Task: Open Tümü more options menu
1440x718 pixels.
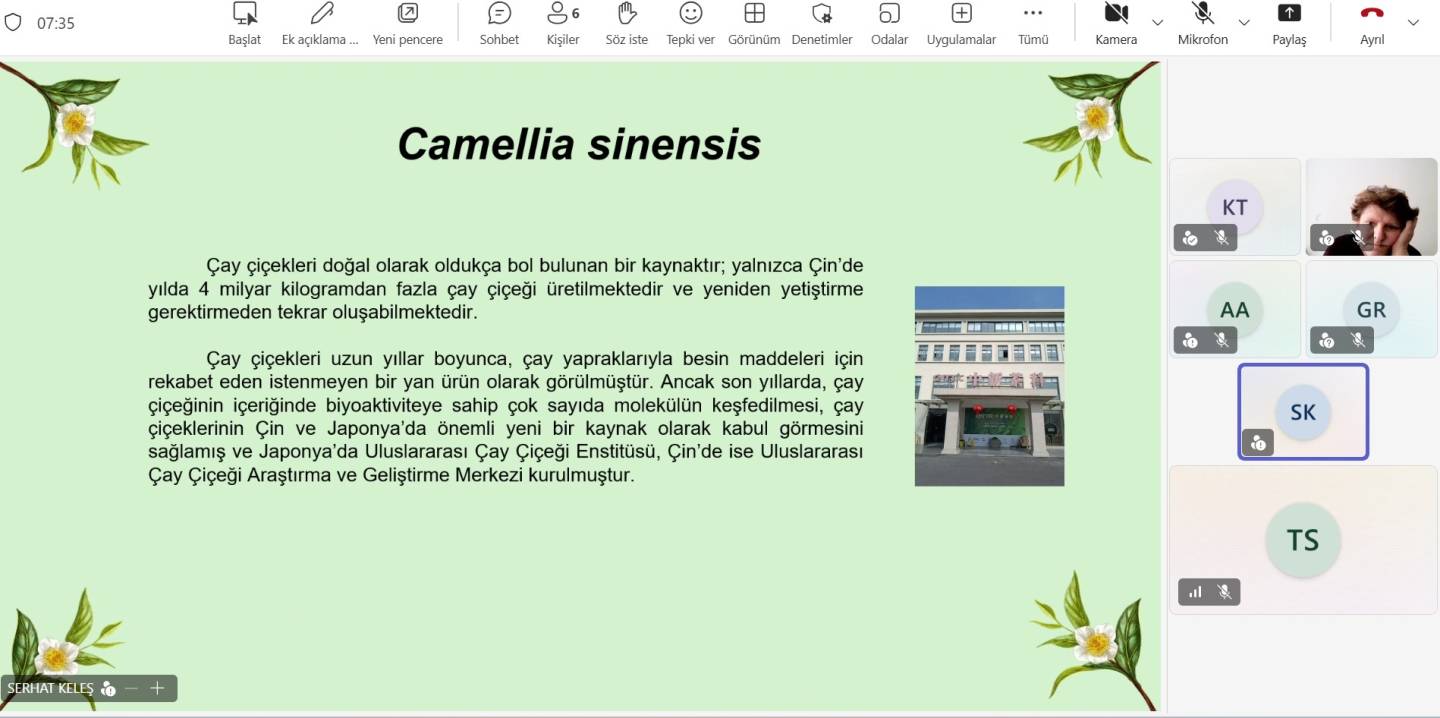Action: click(1033, 24)
